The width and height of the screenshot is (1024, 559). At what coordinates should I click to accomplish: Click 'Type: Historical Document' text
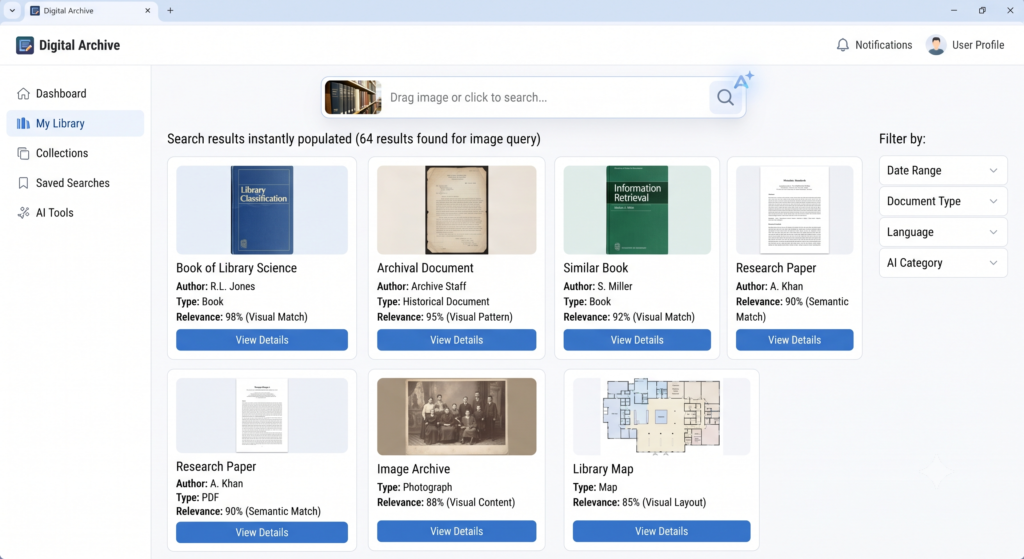[x=433, y=302]
